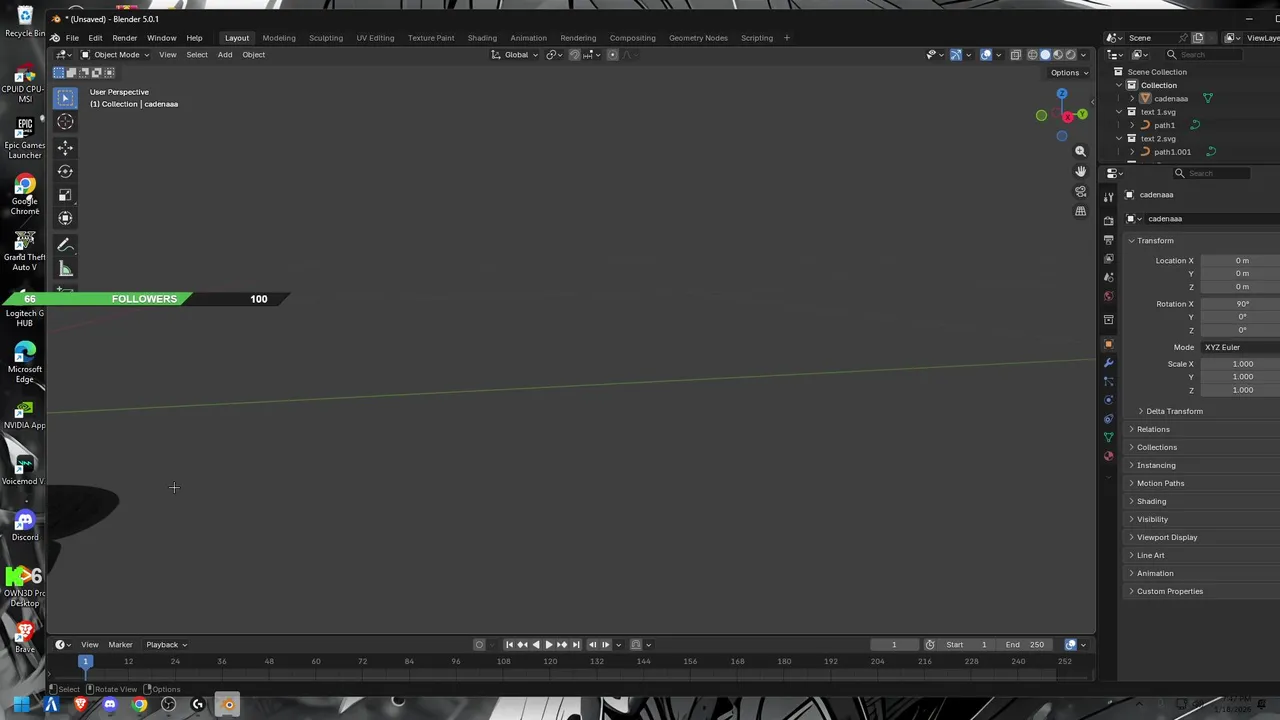Jump to the timeline end frame
The image size is (1280, 720).
click(576, 645)
